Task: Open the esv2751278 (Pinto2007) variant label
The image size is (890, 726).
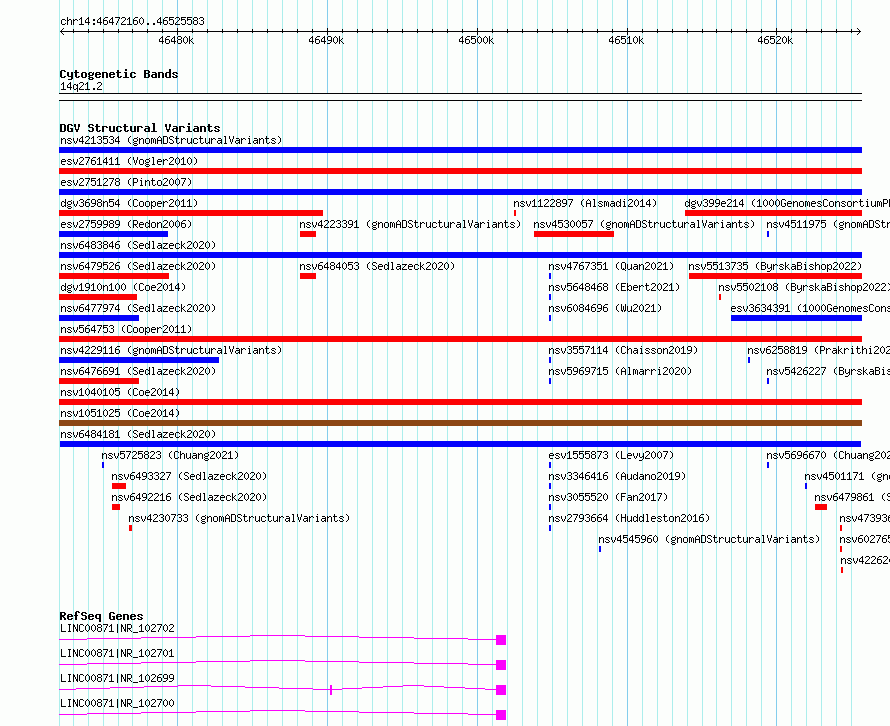Action: pos(126,182)
